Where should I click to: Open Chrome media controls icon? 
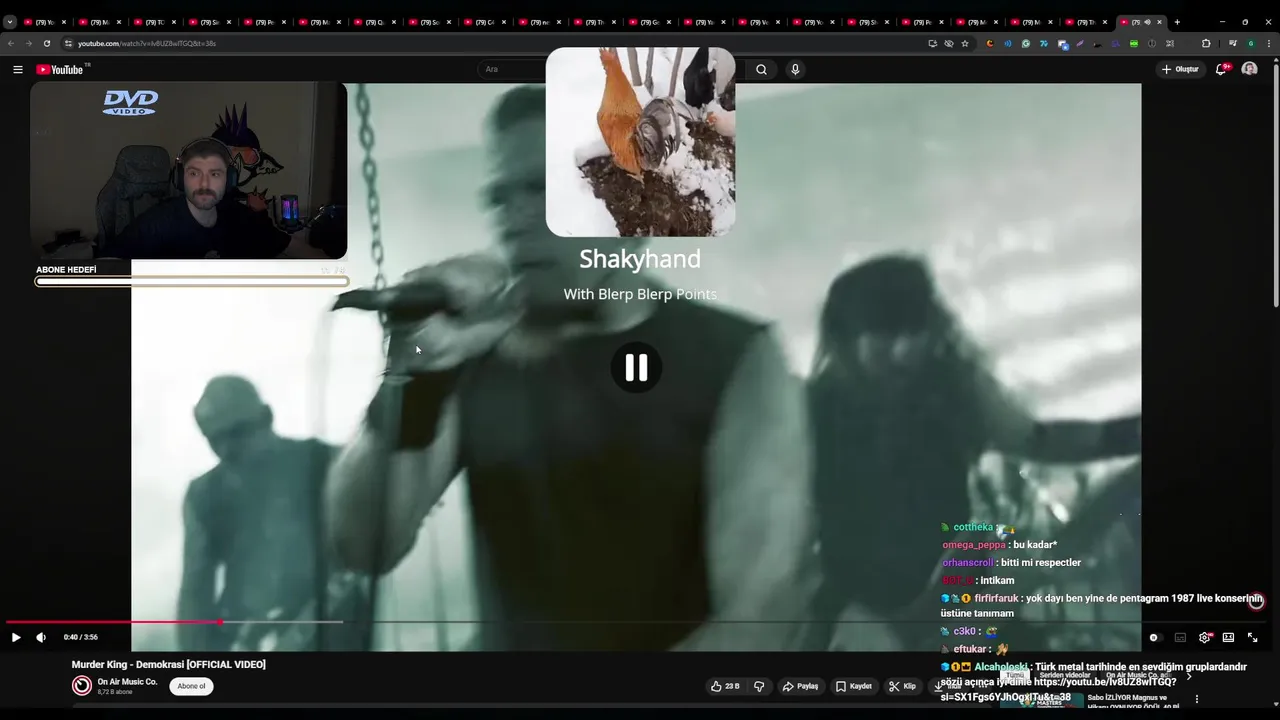tap(1233, 43)
